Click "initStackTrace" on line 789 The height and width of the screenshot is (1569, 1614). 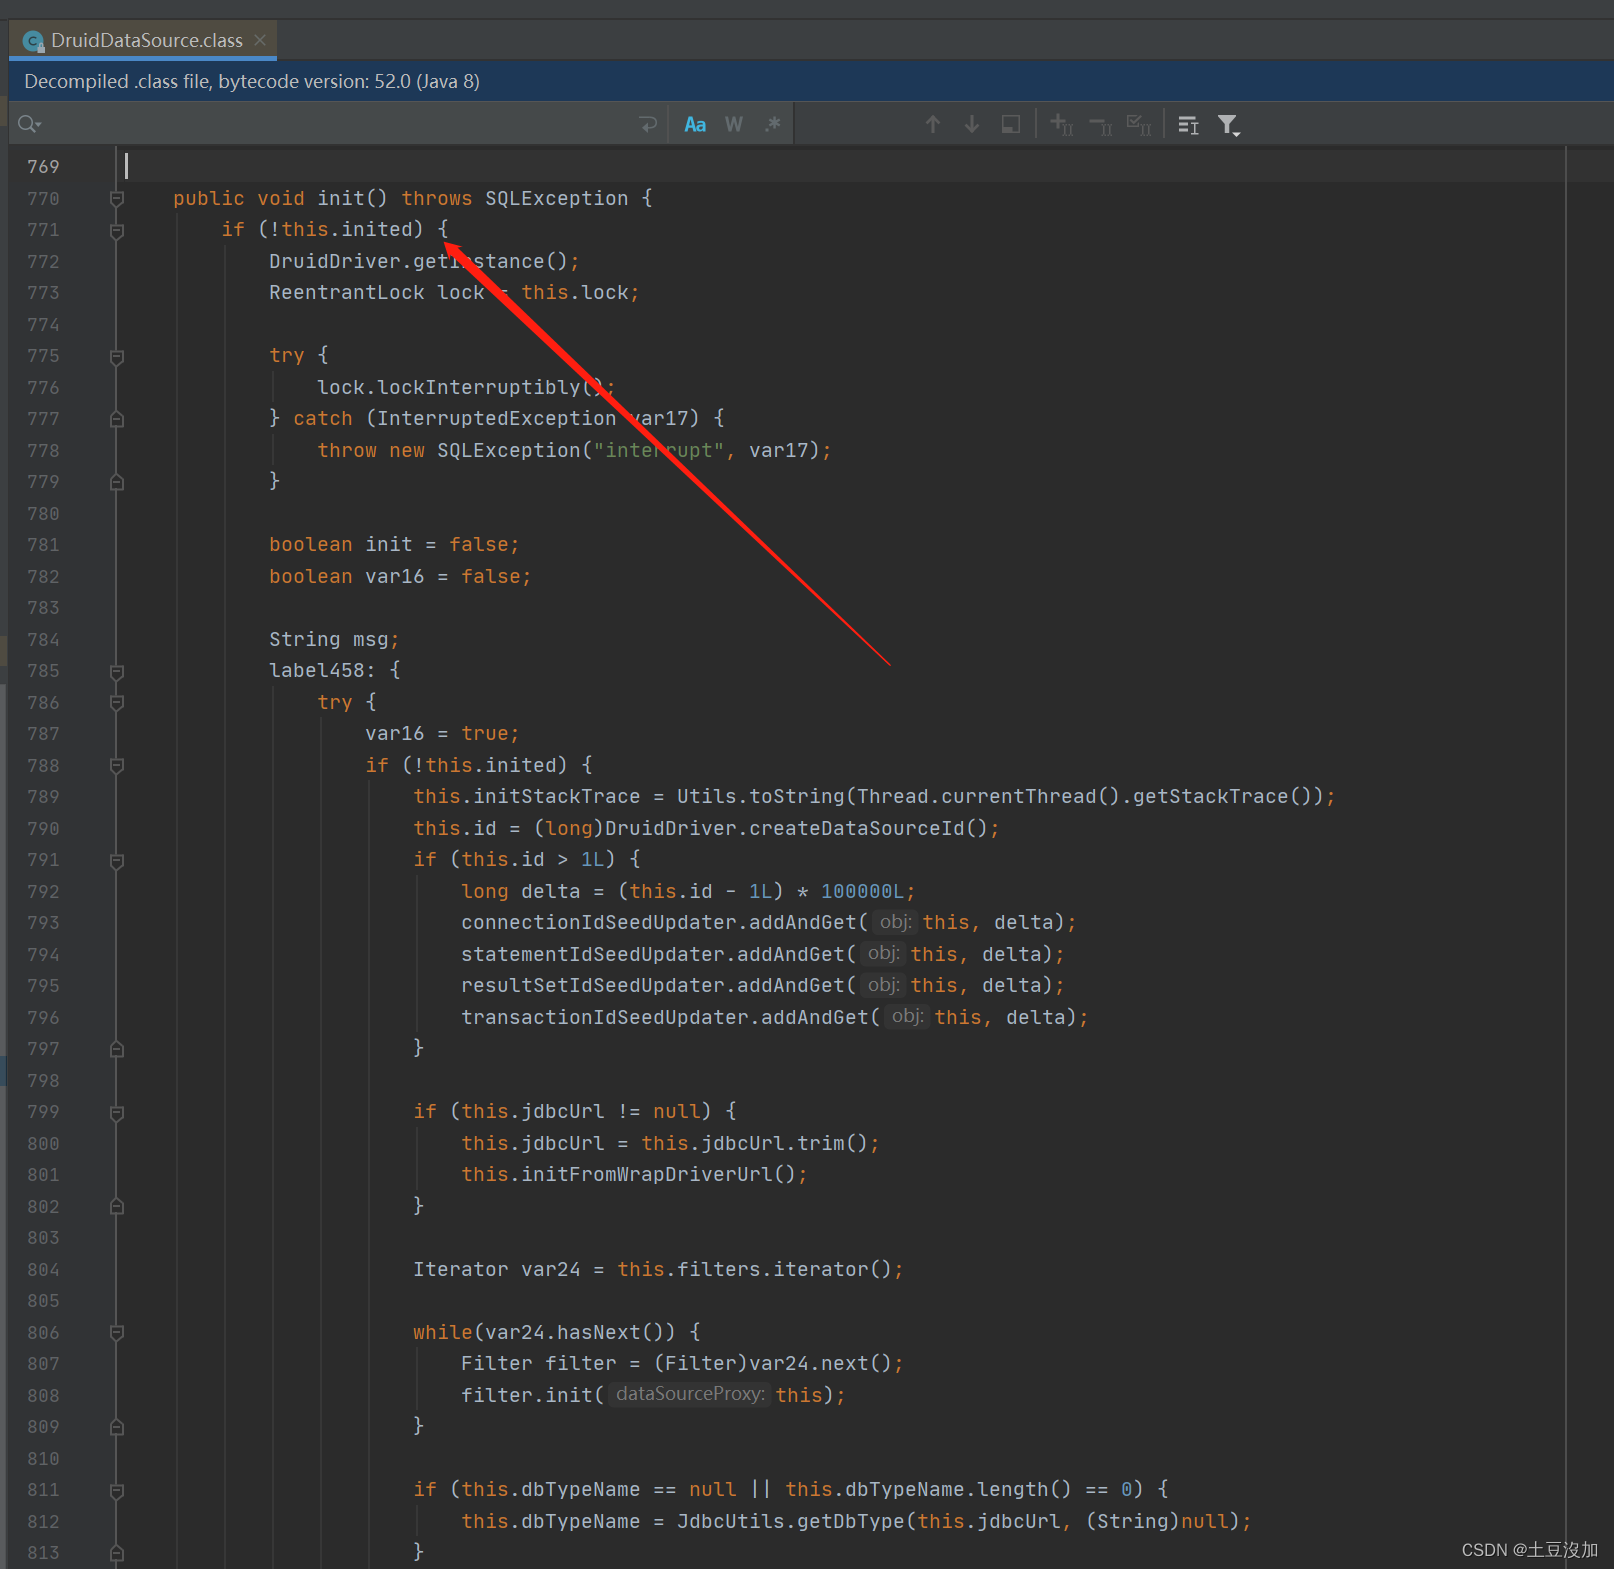click(x=557, y=796)
